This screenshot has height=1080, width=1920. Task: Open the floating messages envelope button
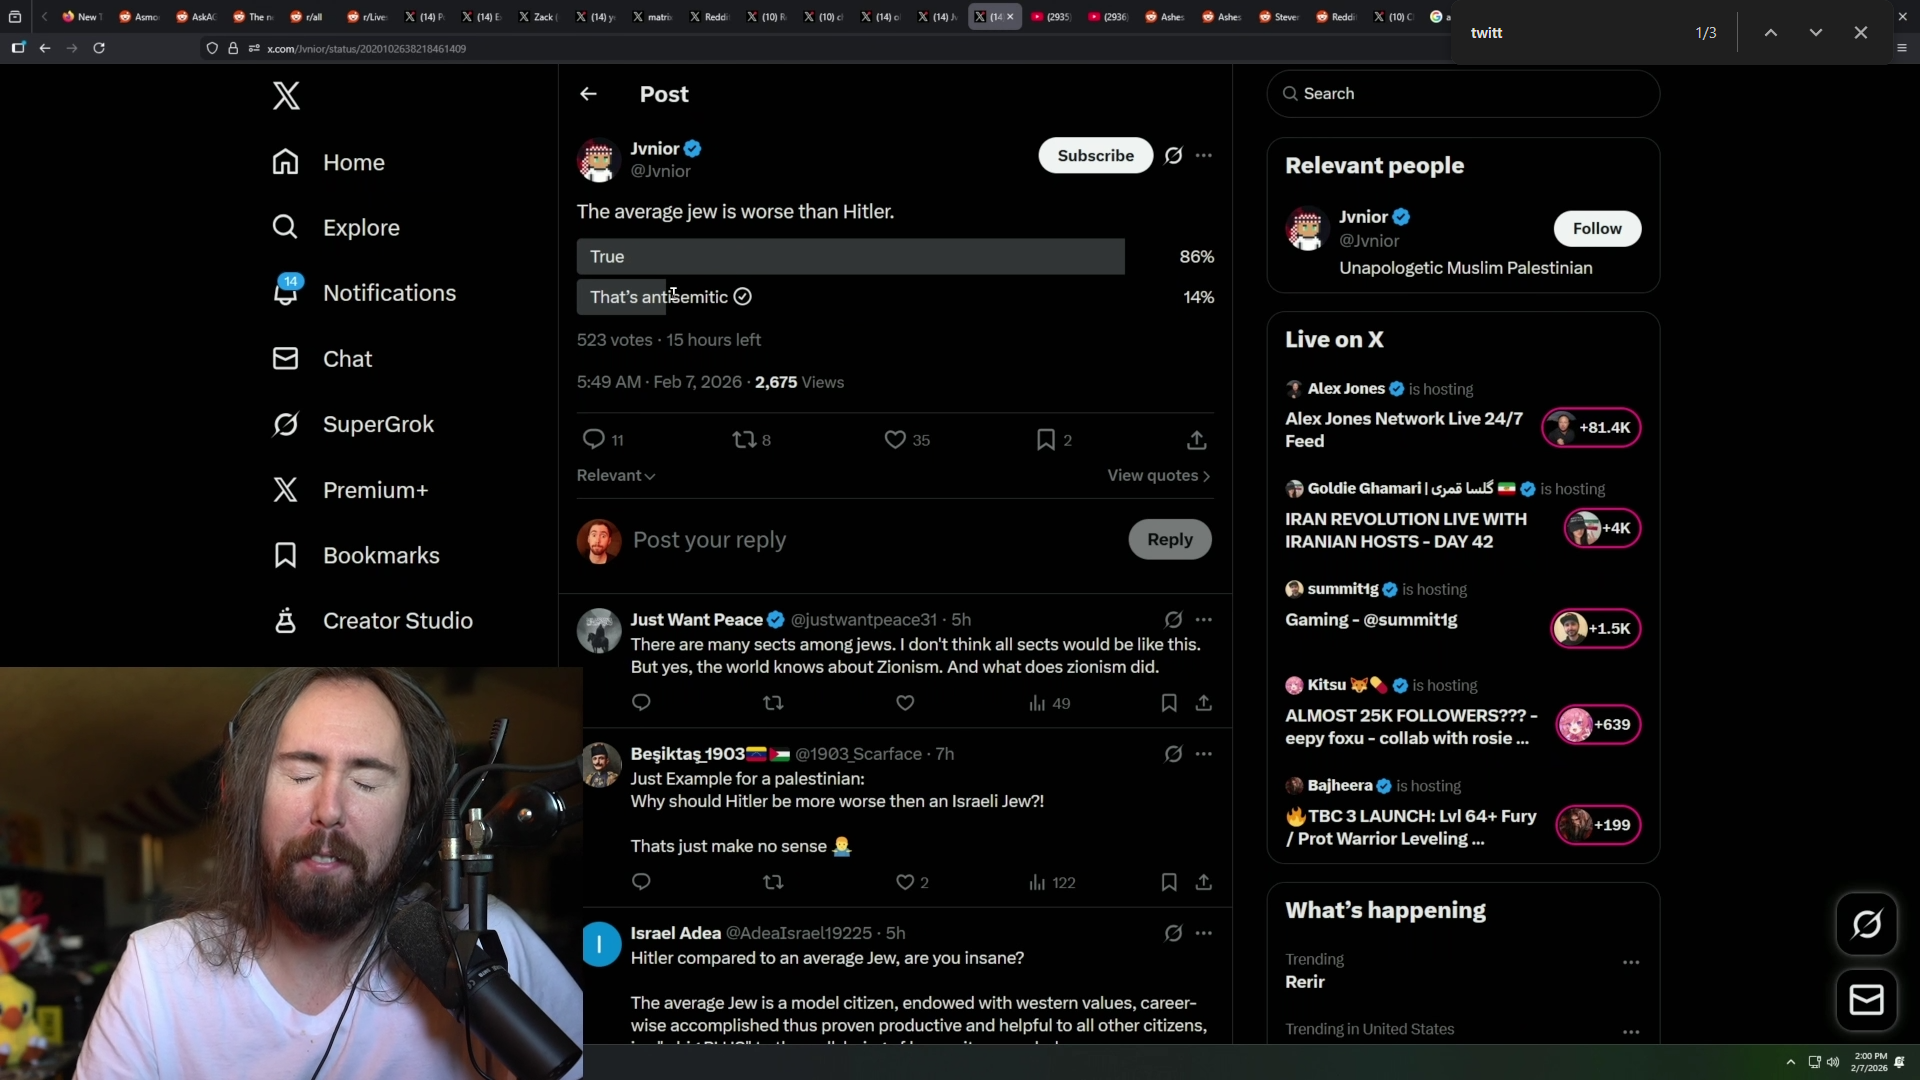coord(1866,1000)
